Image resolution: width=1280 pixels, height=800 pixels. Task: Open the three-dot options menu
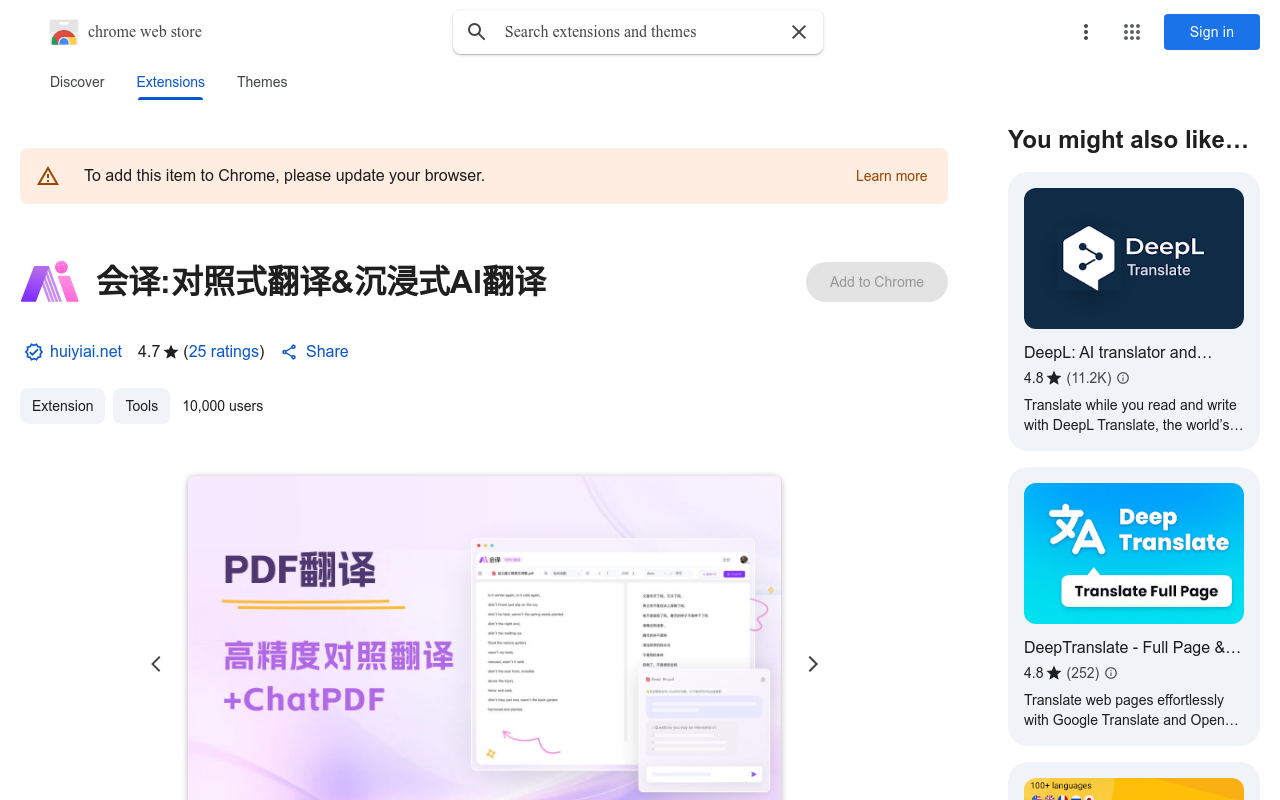click(1086, 31)
